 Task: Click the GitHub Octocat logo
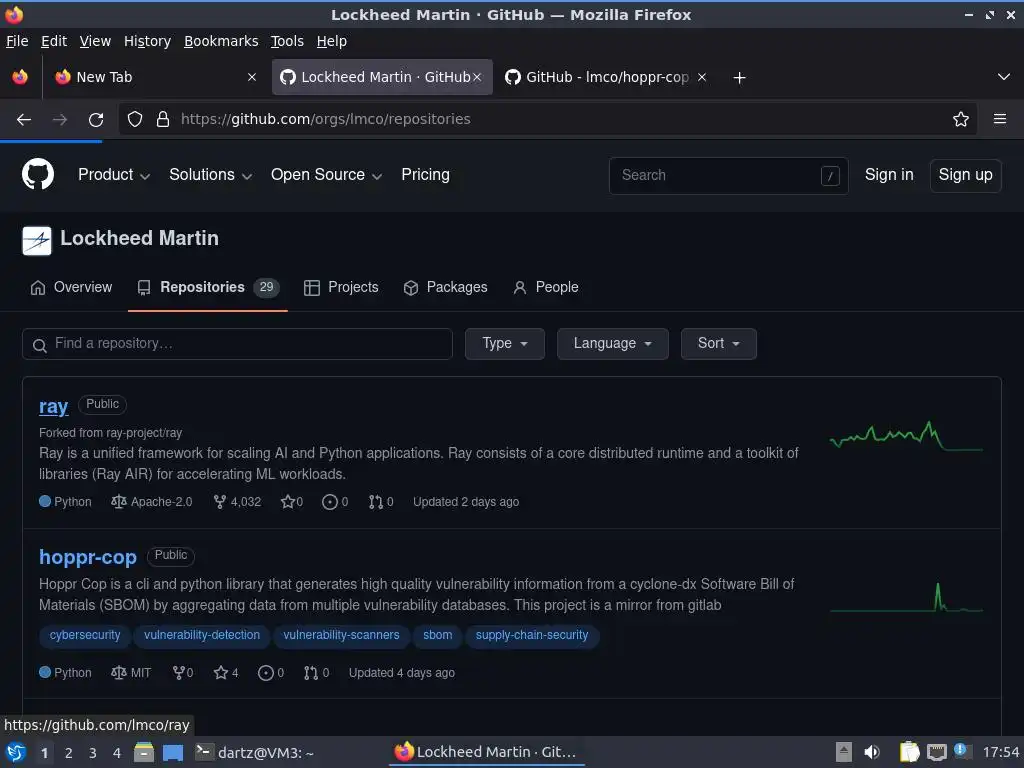38,174
